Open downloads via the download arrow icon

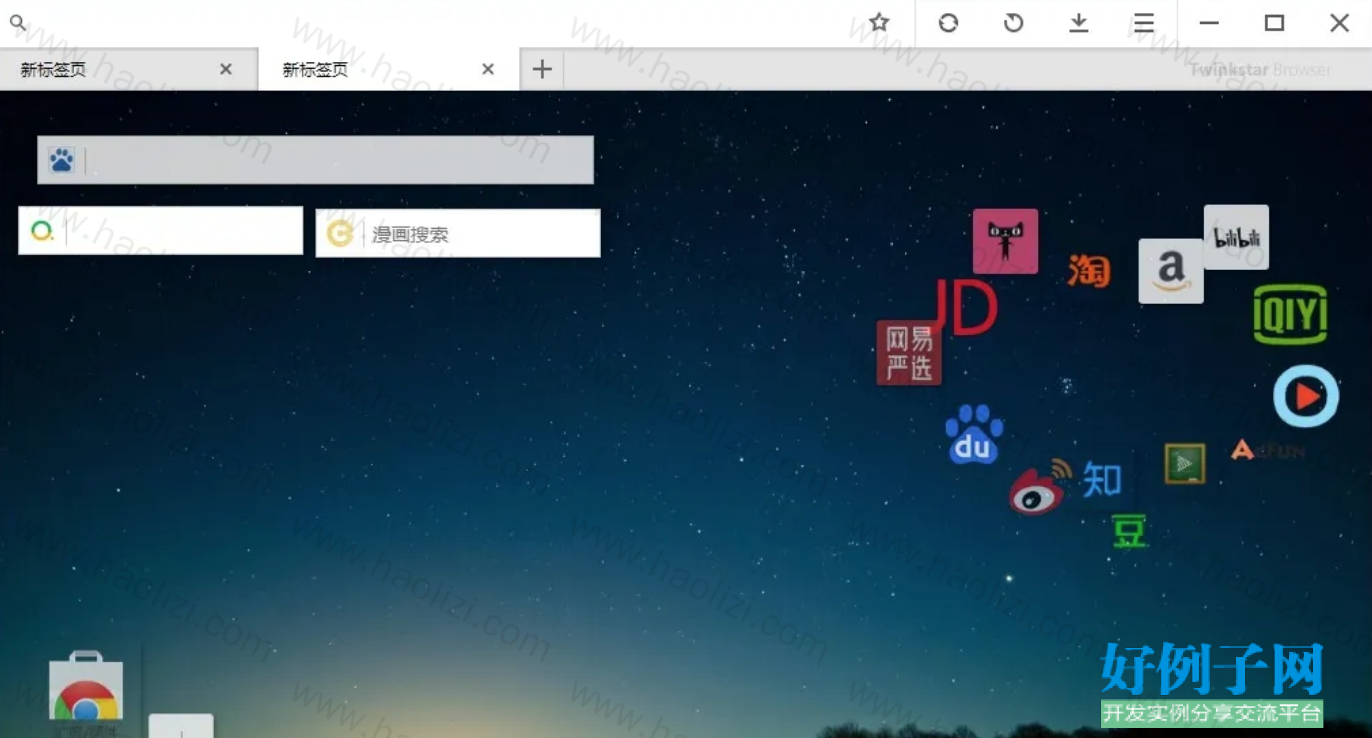coord(1079,22)
